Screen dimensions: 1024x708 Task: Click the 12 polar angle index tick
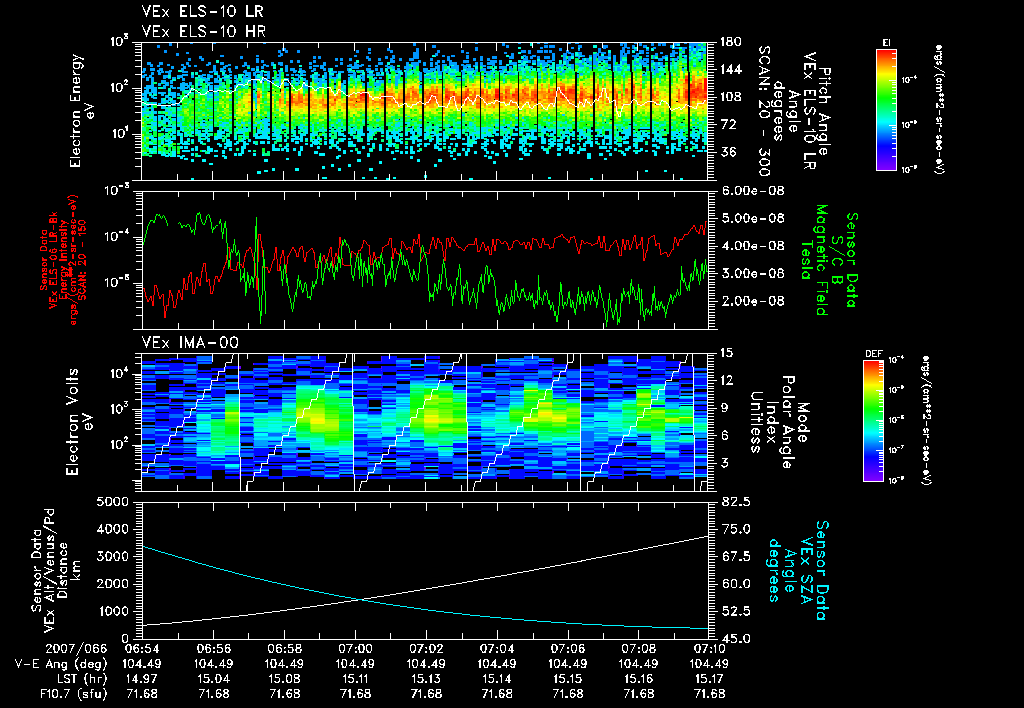tap(726, 380)
